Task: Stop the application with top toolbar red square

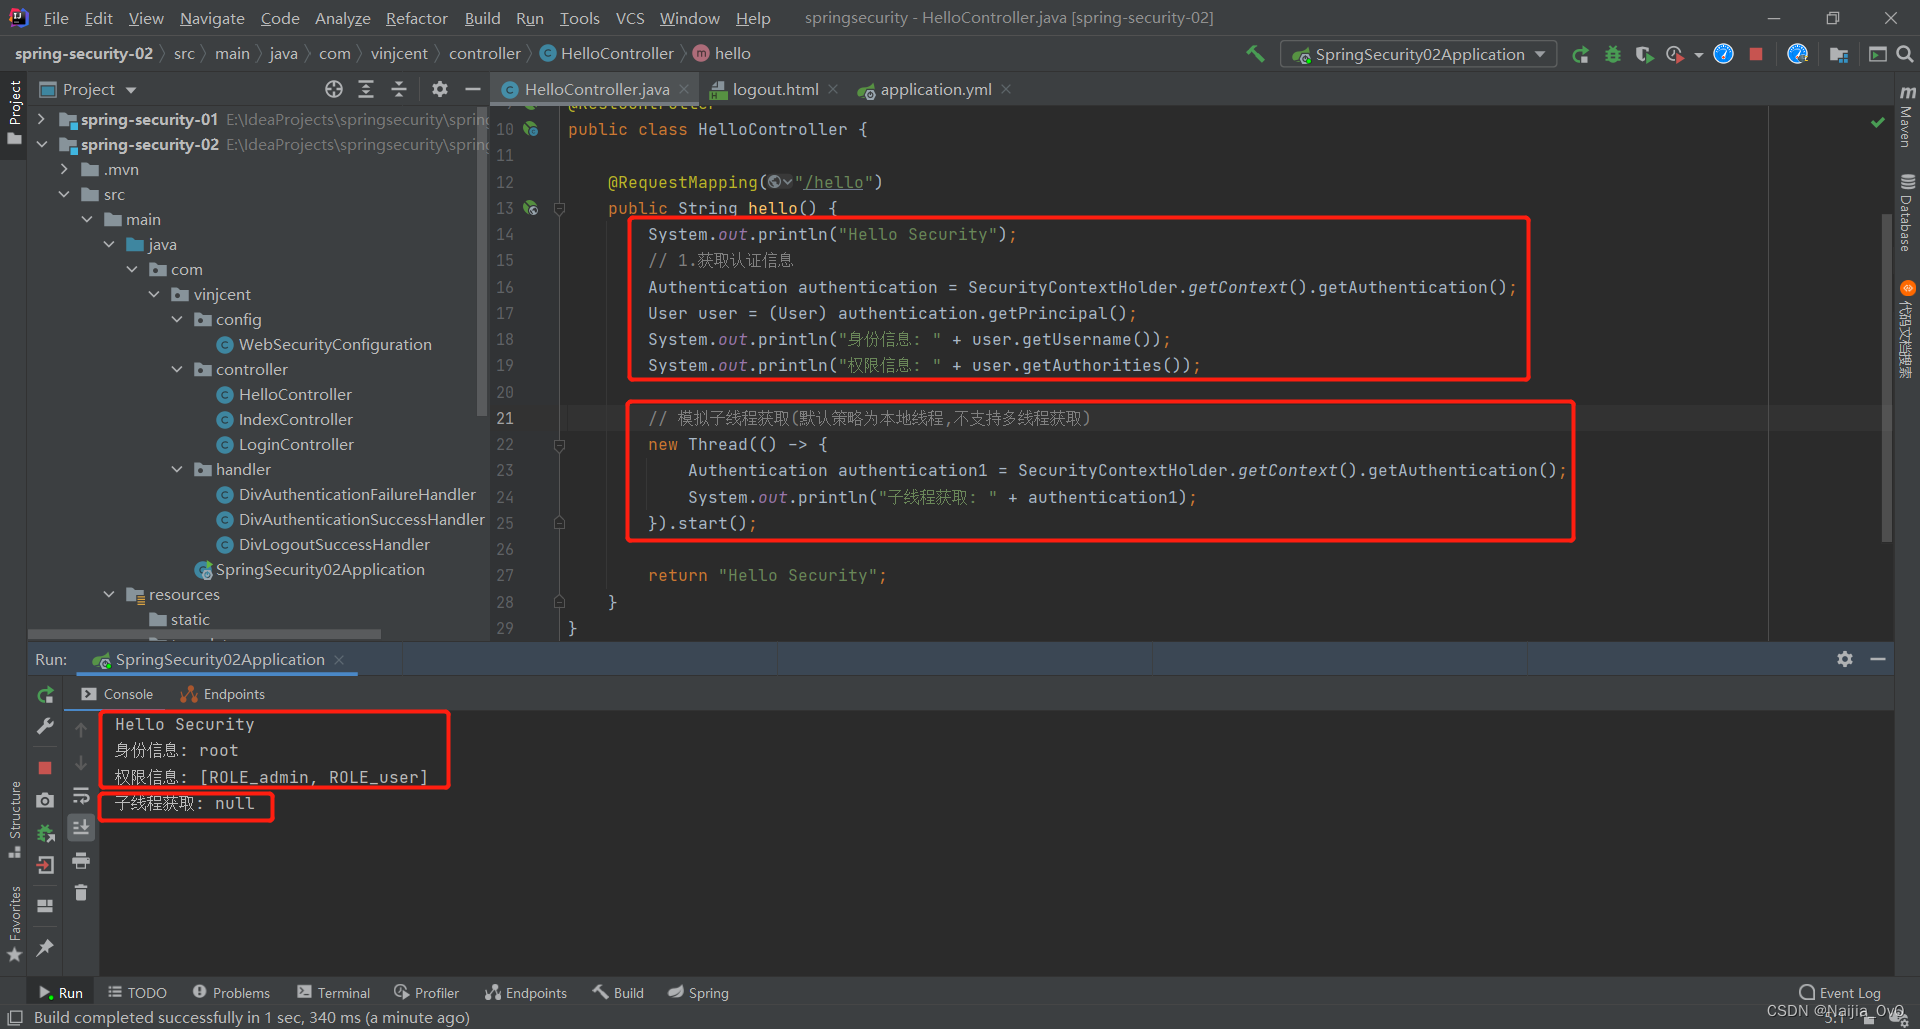Action: 1756,55
